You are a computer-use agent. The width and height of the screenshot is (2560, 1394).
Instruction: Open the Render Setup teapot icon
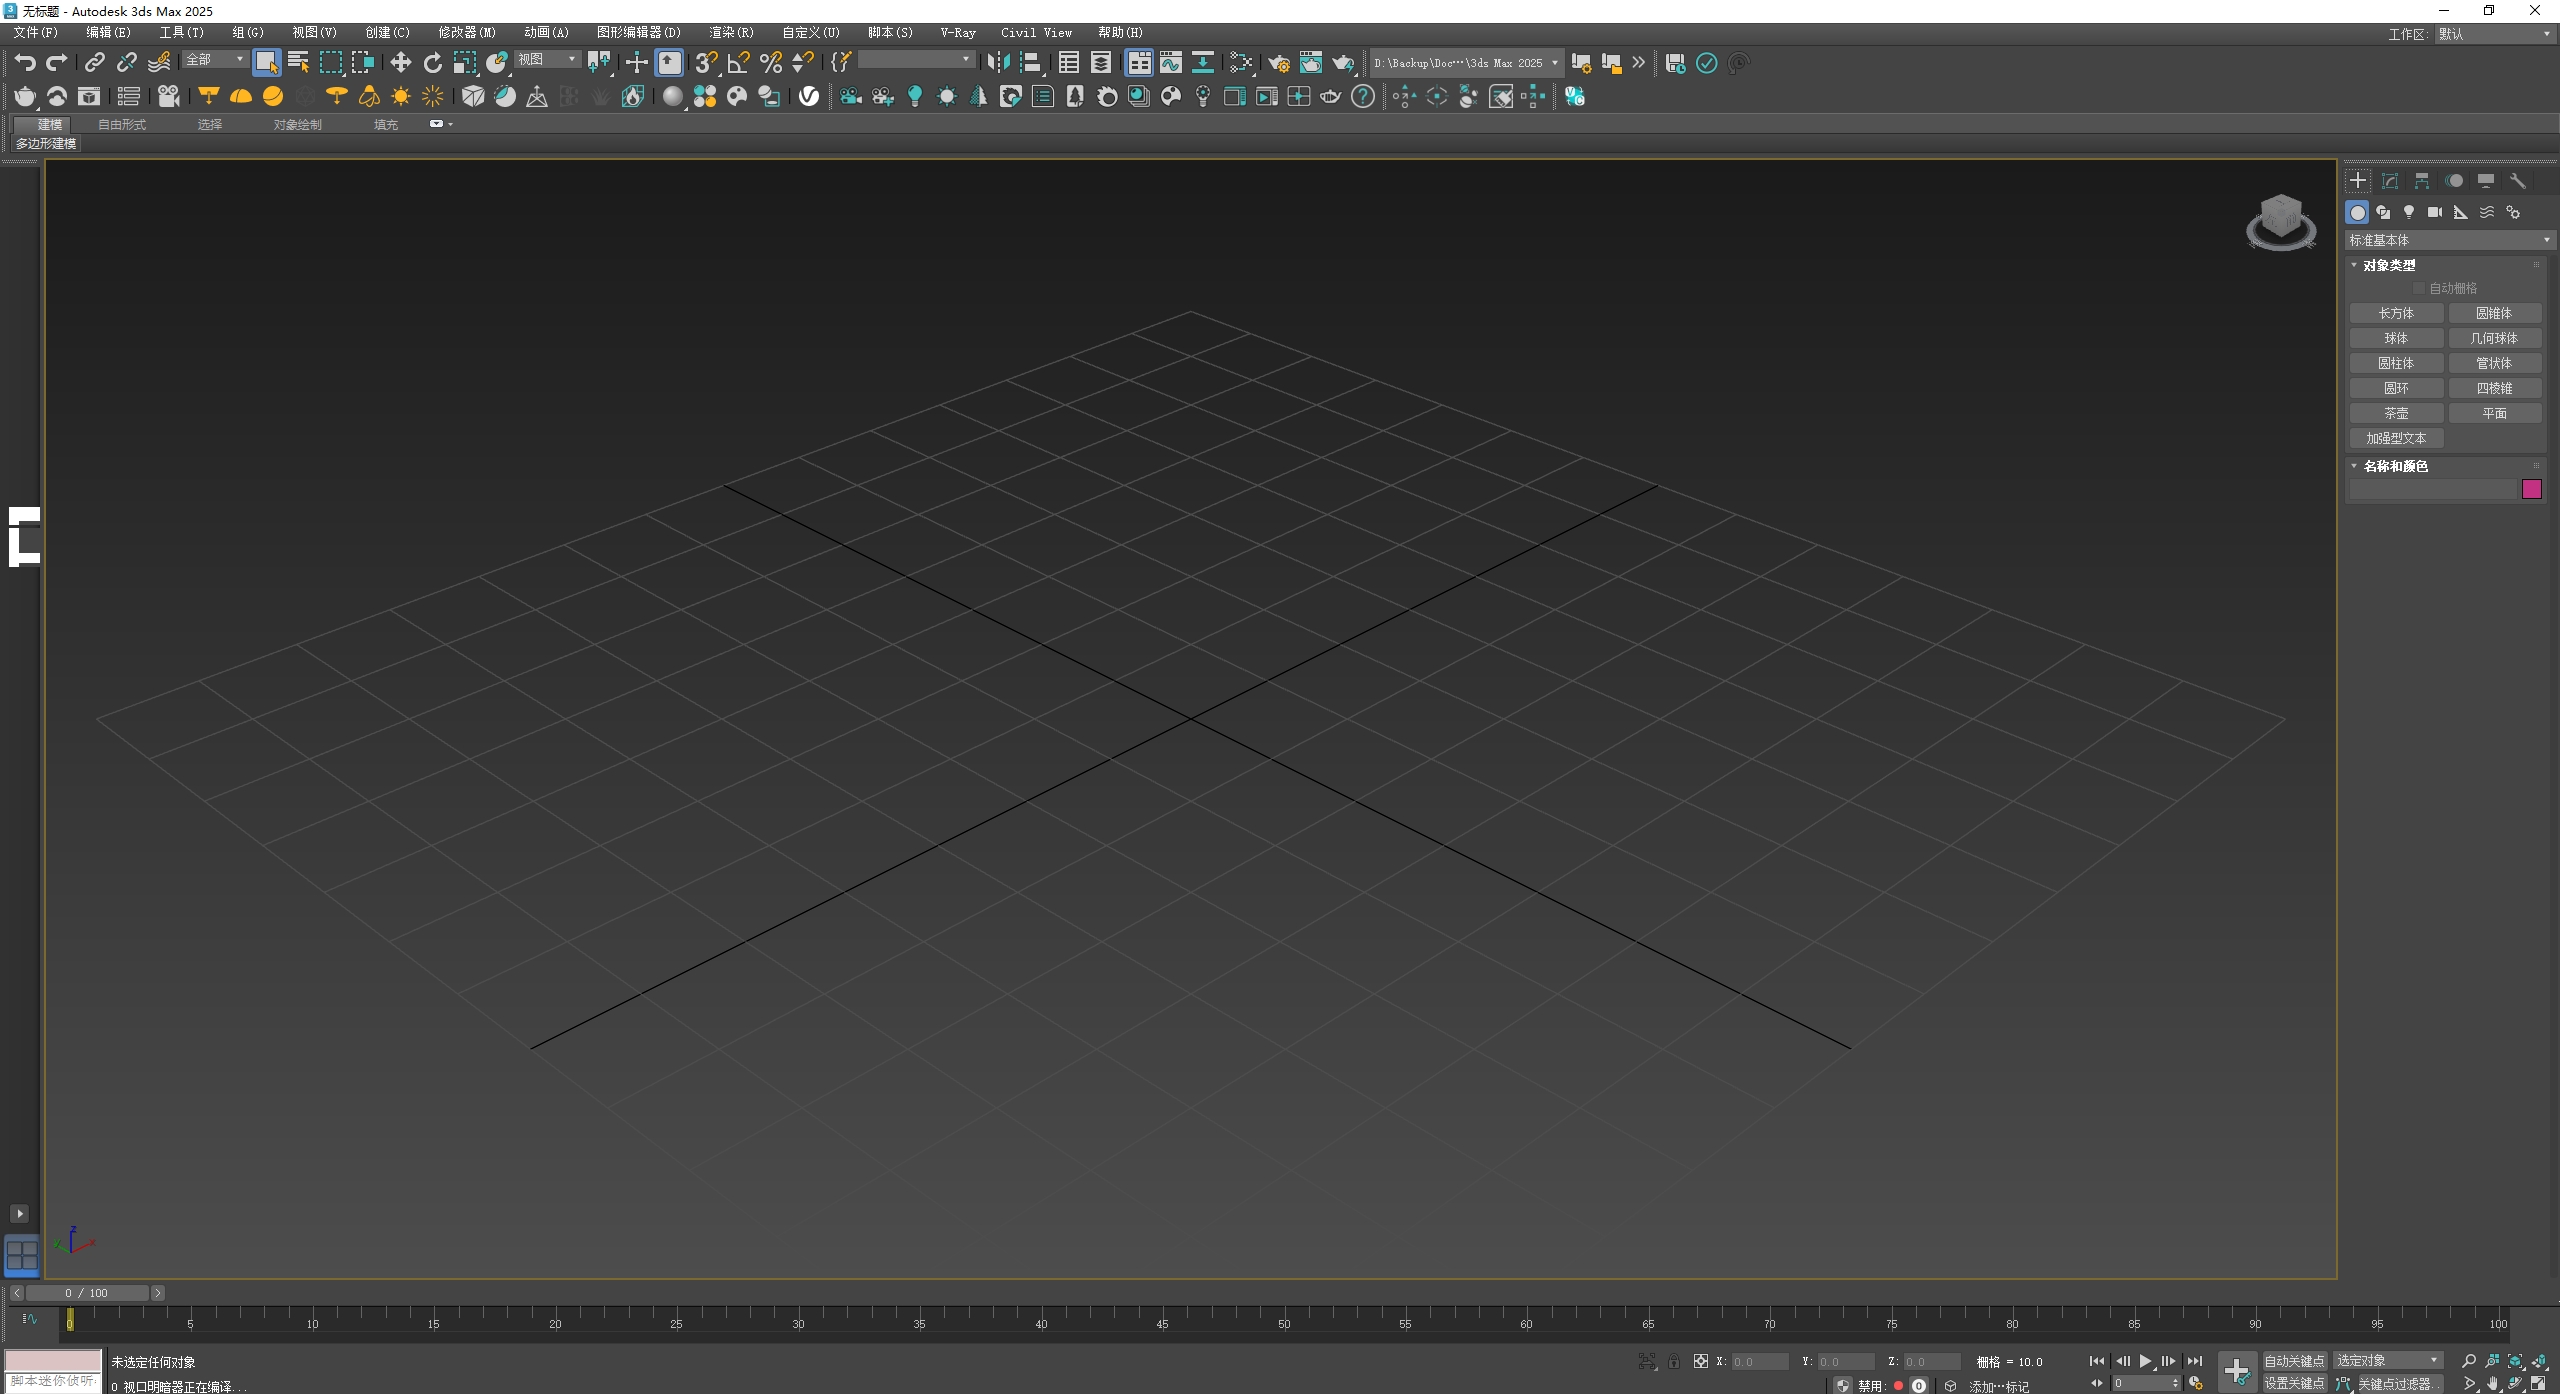(1281, 62)
